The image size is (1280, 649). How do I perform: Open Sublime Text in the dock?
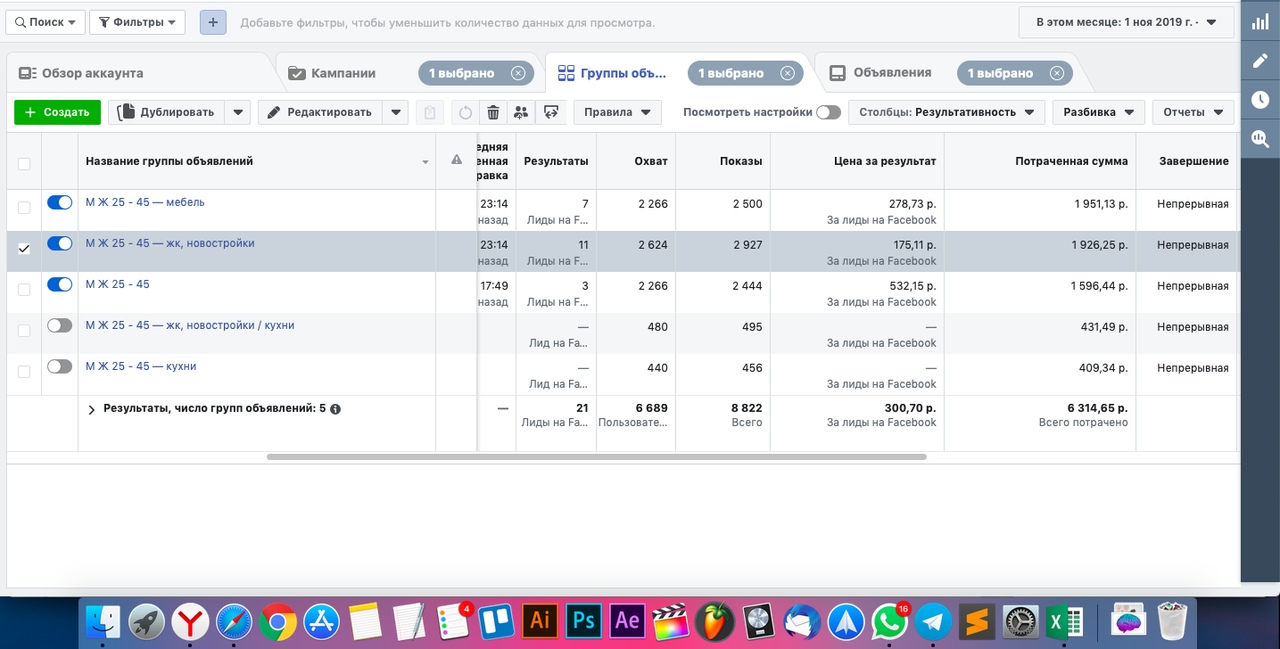click(x=978, y=622)
